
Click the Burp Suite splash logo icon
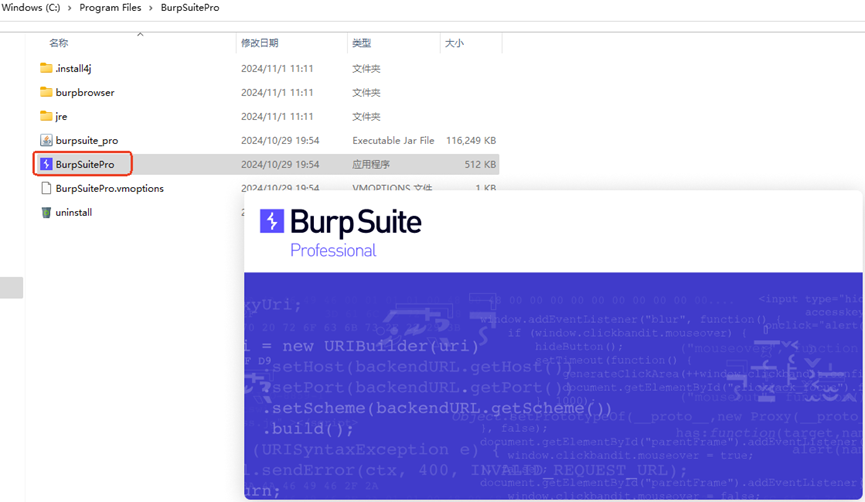272,221
